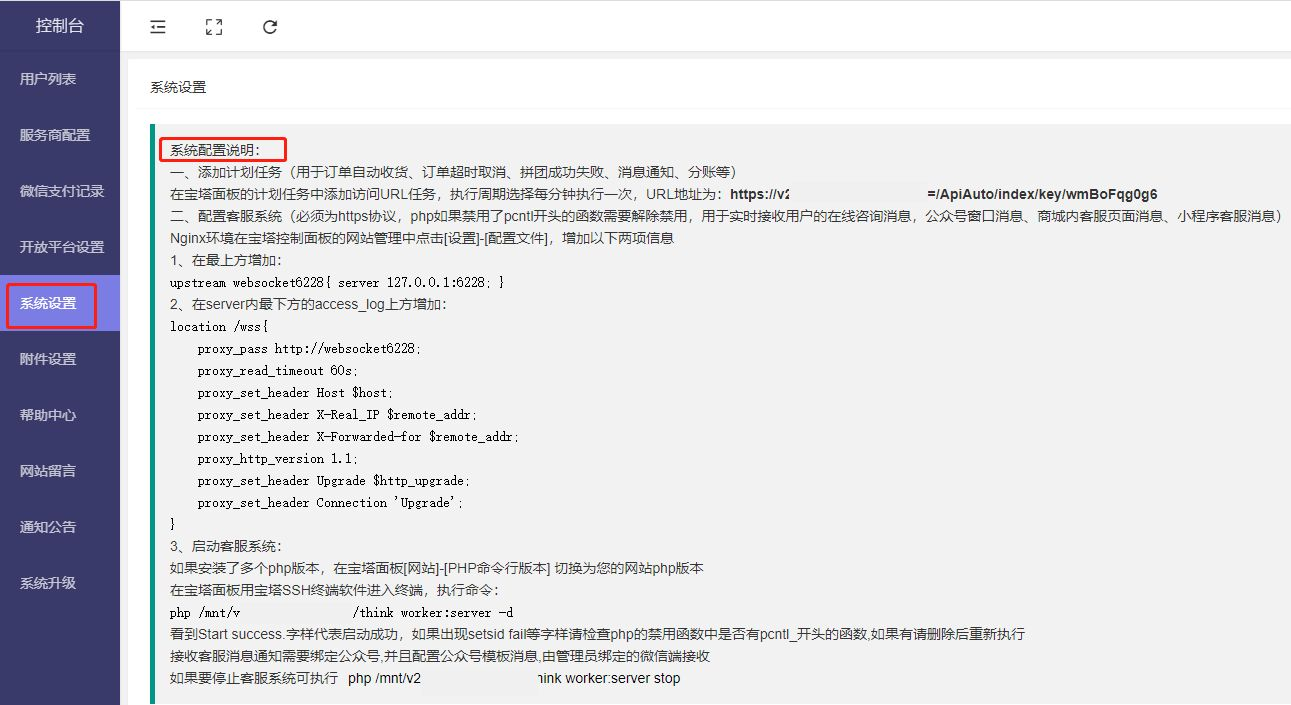Click the upstream websocket6228 code line
Image resolution: width=1291 pixels, height=705 pixels.
coord(337,283)
